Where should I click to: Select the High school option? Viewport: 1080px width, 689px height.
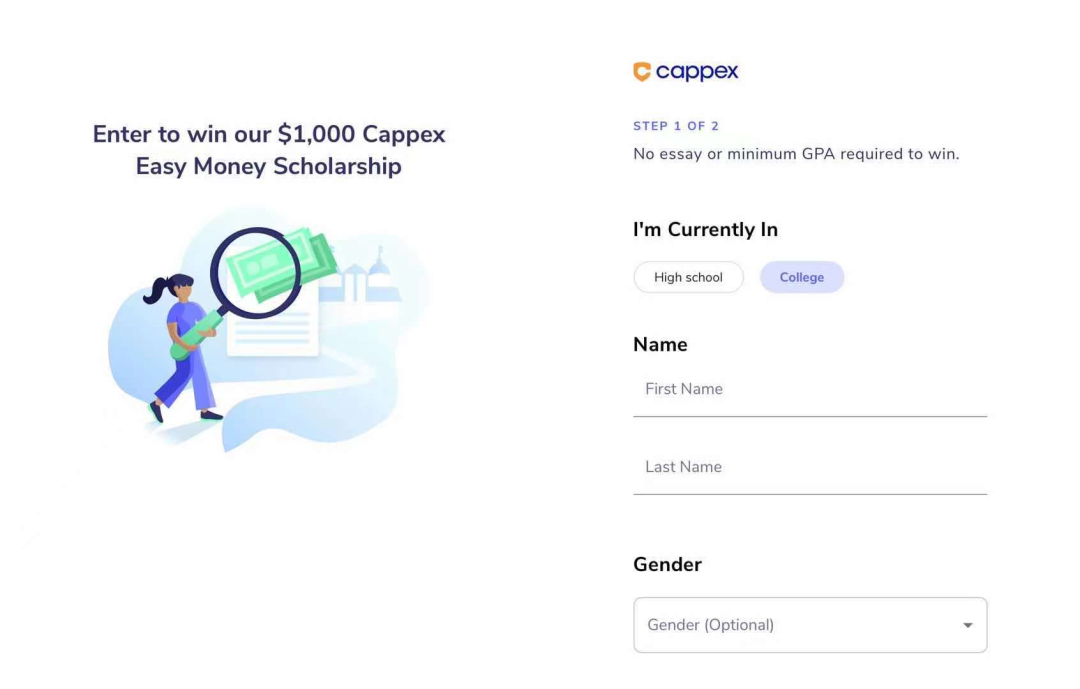pyautogui.click(x=688, y=277)
